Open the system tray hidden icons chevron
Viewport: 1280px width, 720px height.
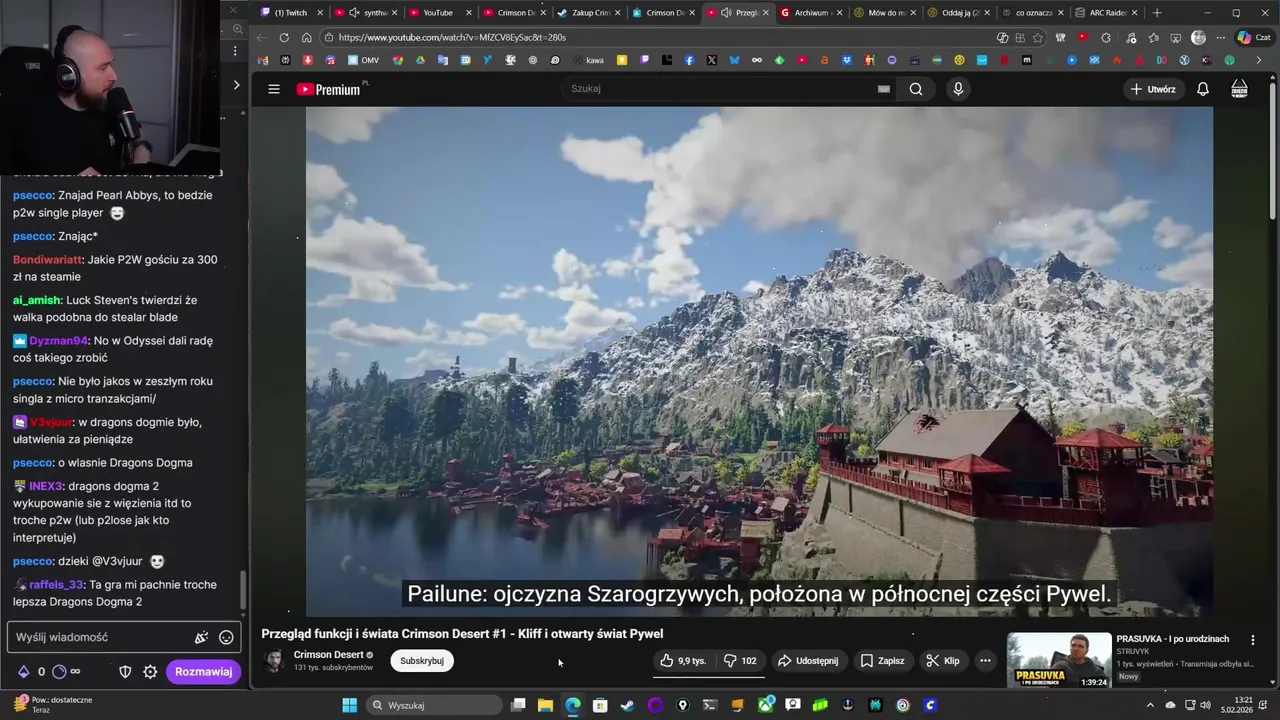(1150, 705)
